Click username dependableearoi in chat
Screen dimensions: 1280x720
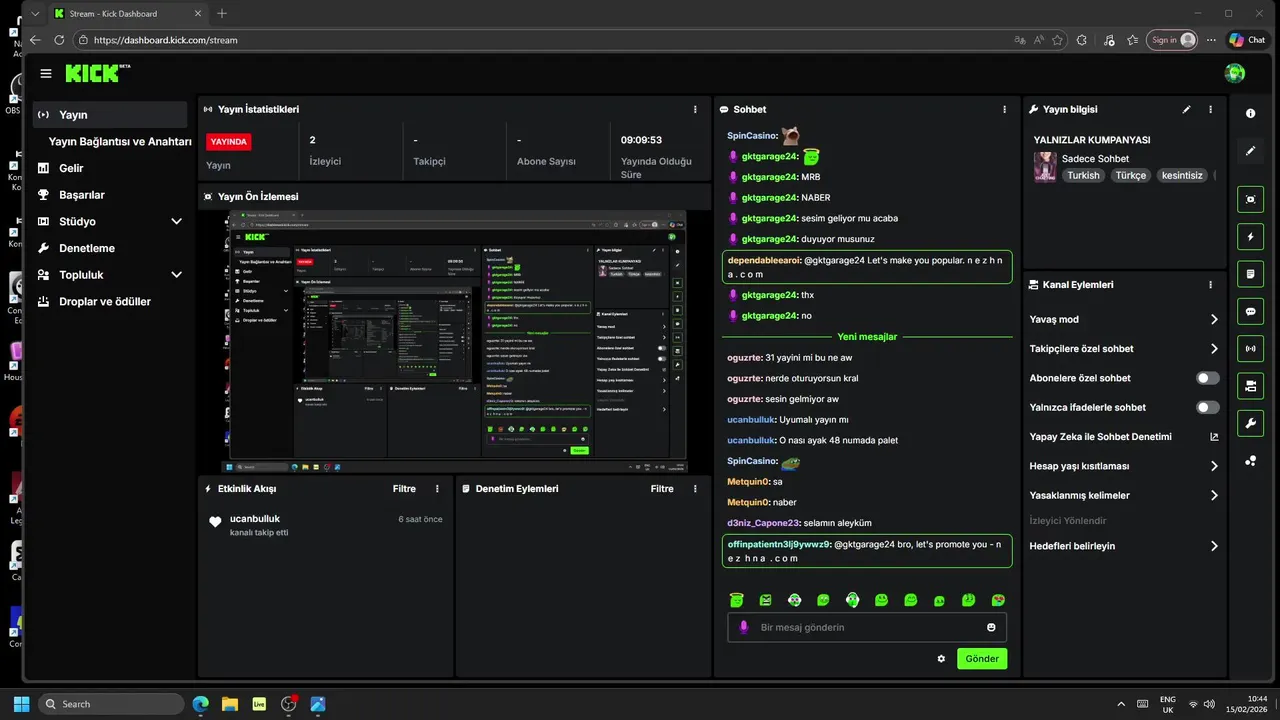pos(765,260)
